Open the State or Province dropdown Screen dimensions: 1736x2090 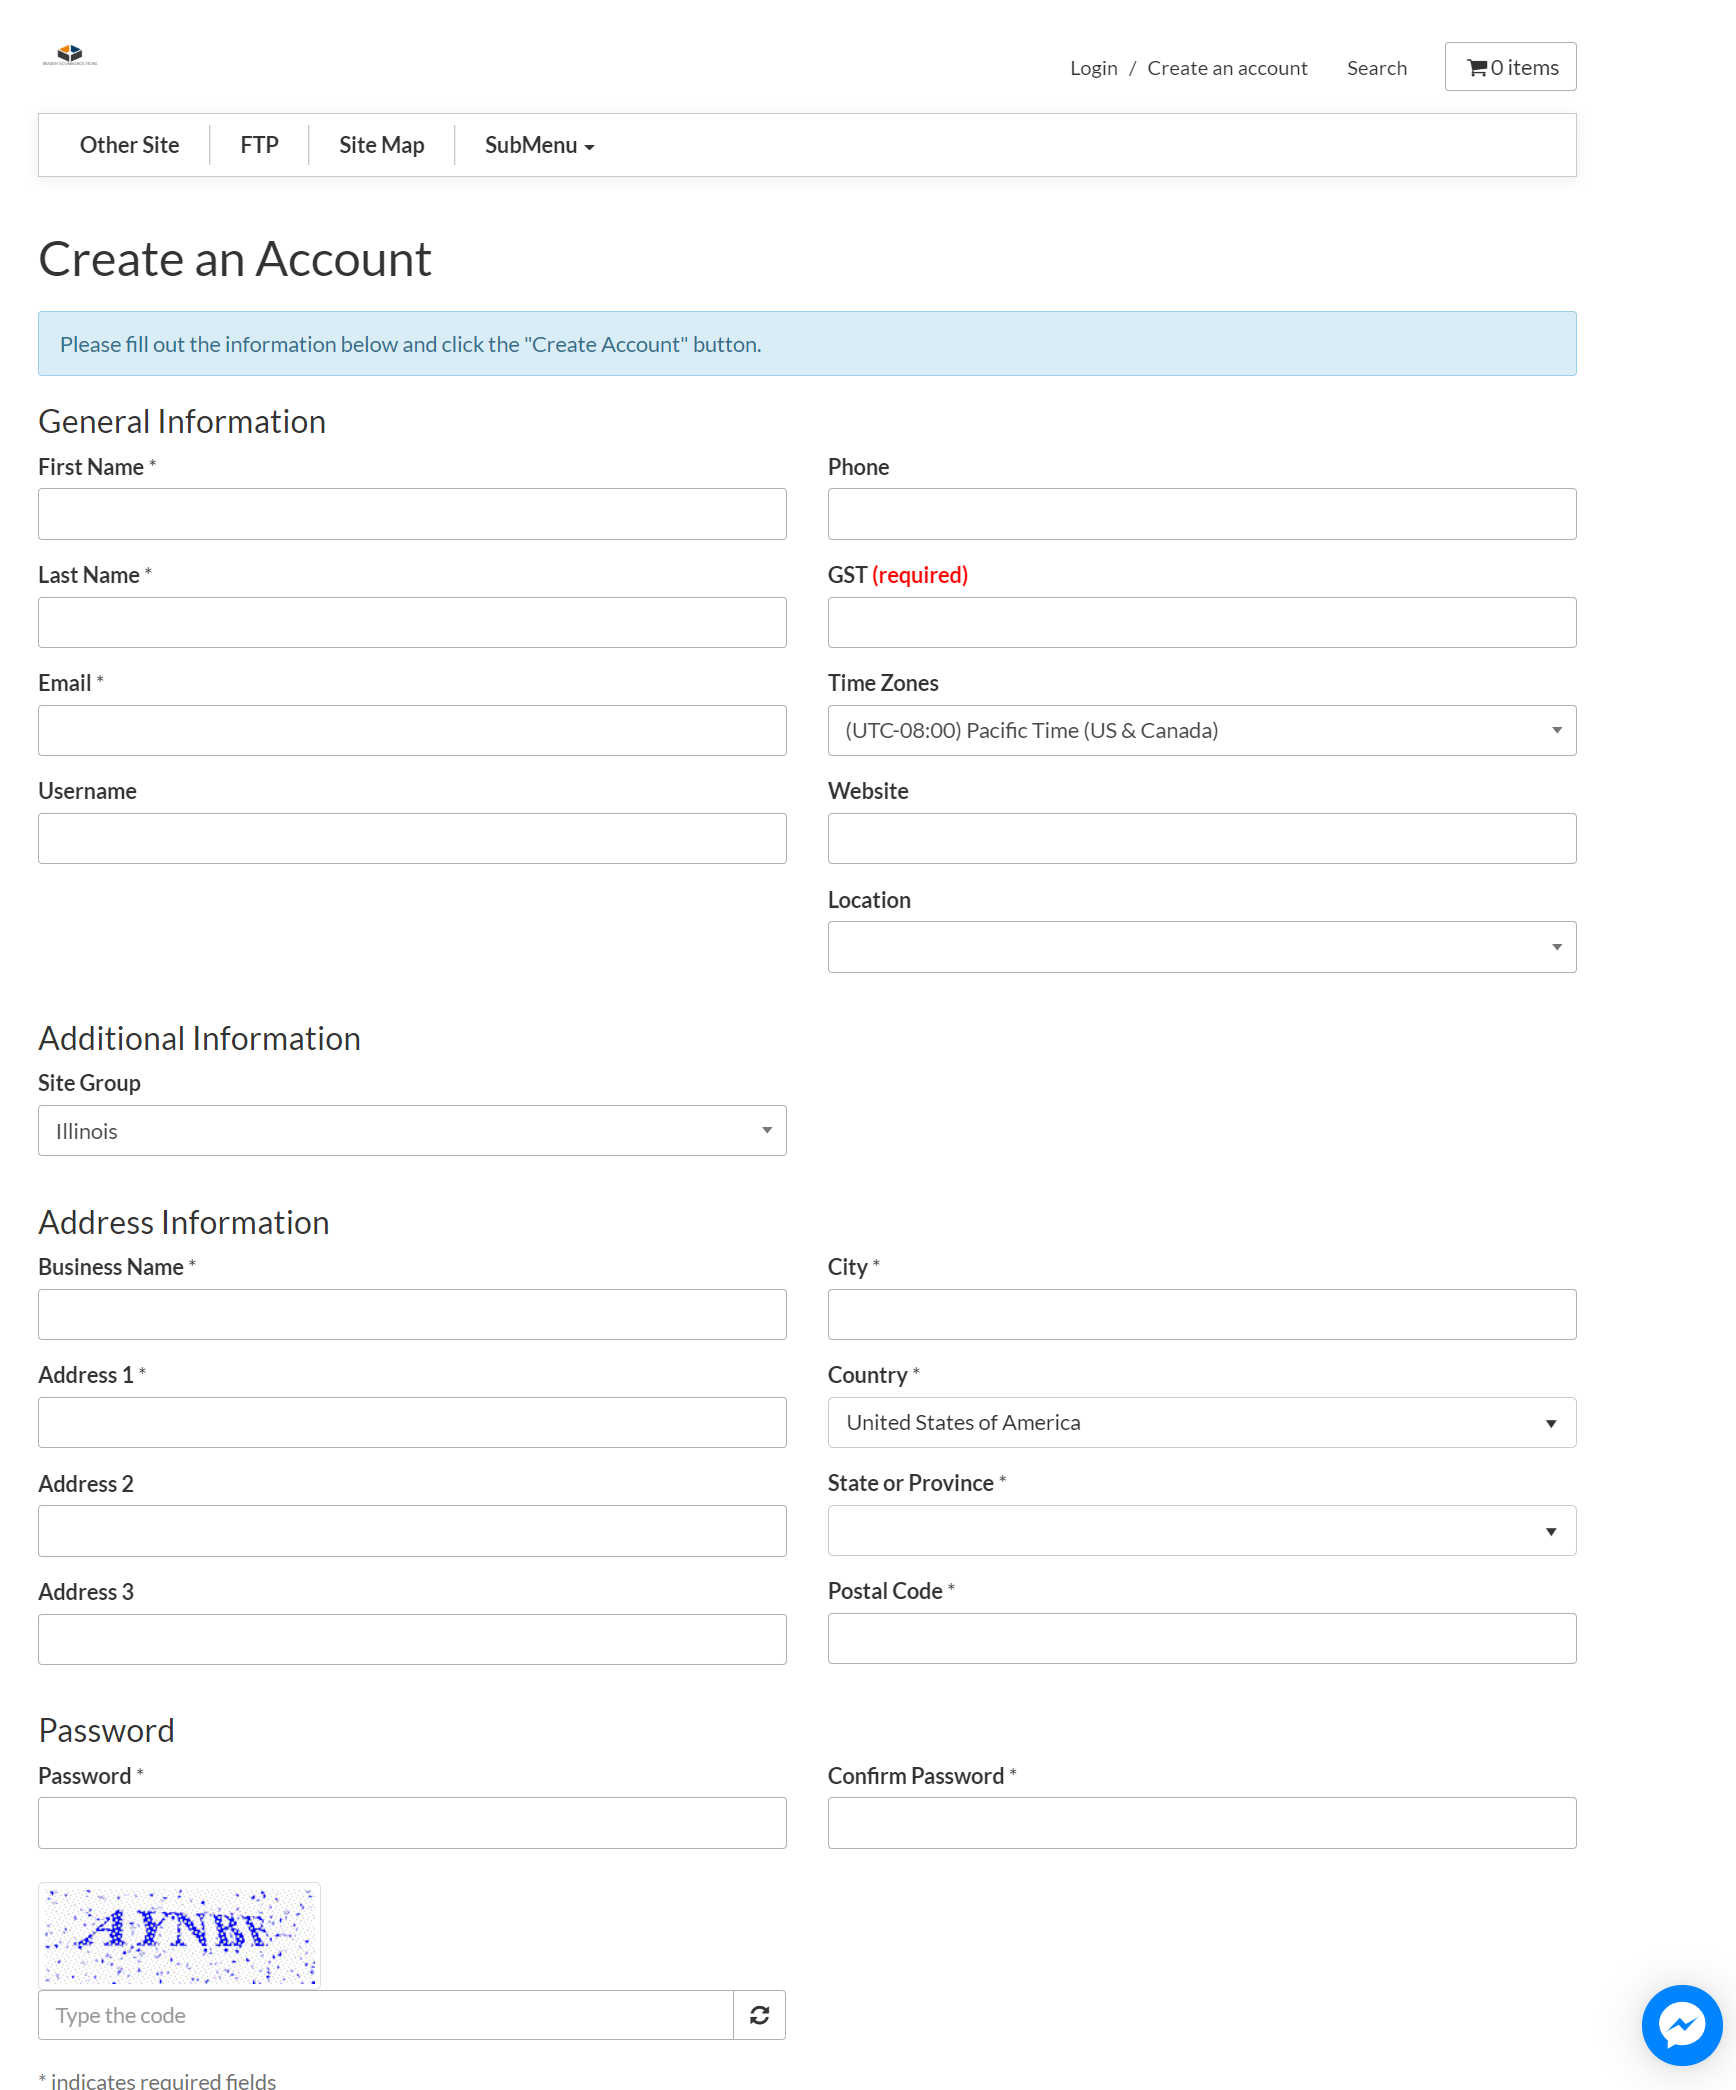pyautogui.click(x=1202, y=1531)
